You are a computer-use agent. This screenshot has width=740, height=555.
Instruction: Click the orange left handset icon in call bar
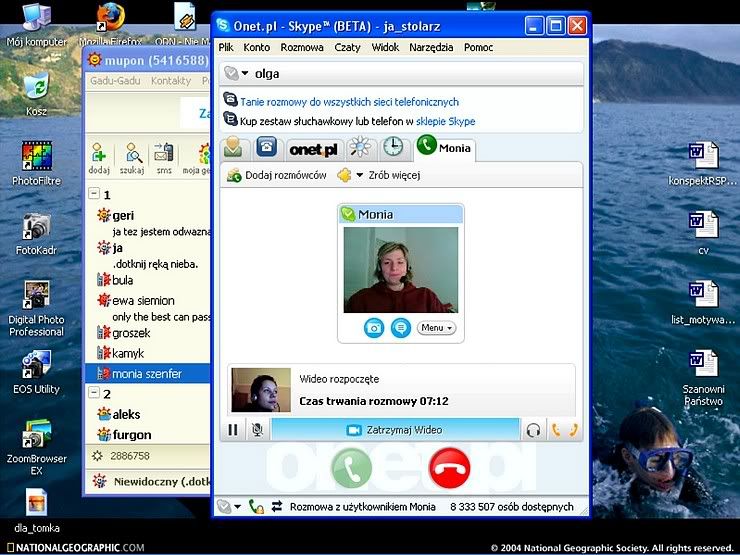coord(556,429)
